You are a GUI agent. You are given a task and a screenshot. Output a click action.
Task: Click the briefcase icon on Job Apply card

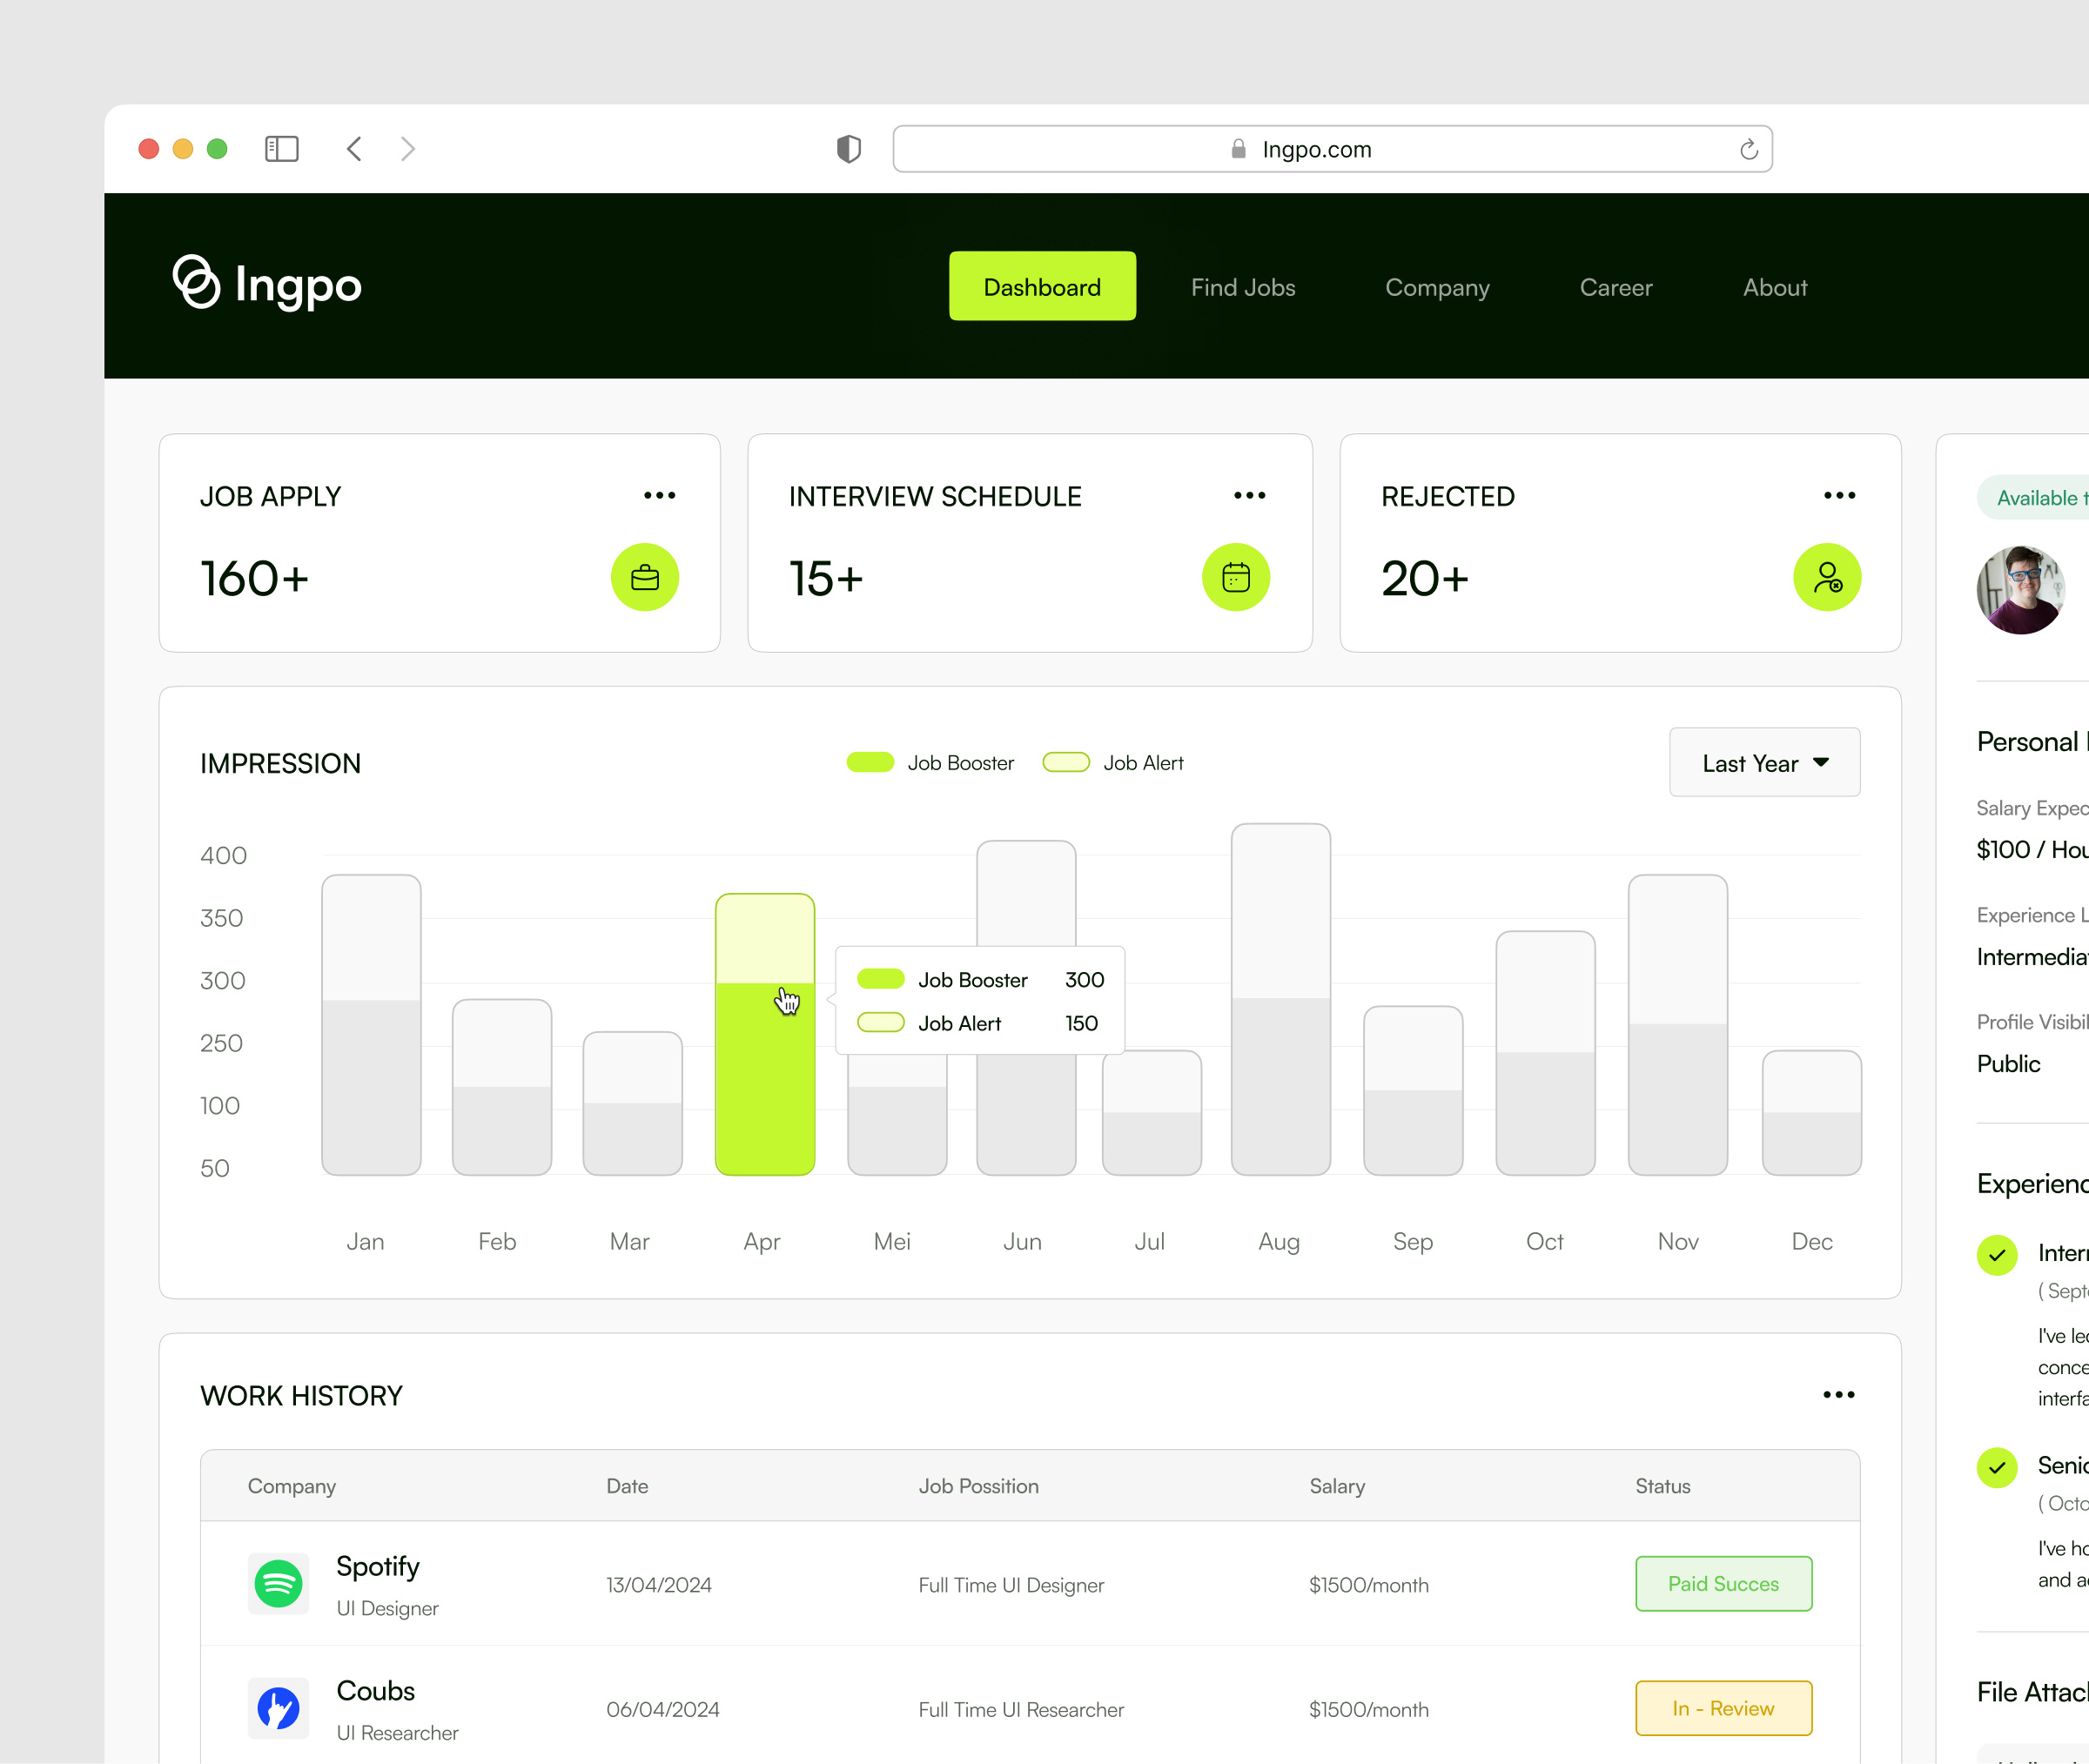click(646, 577)
